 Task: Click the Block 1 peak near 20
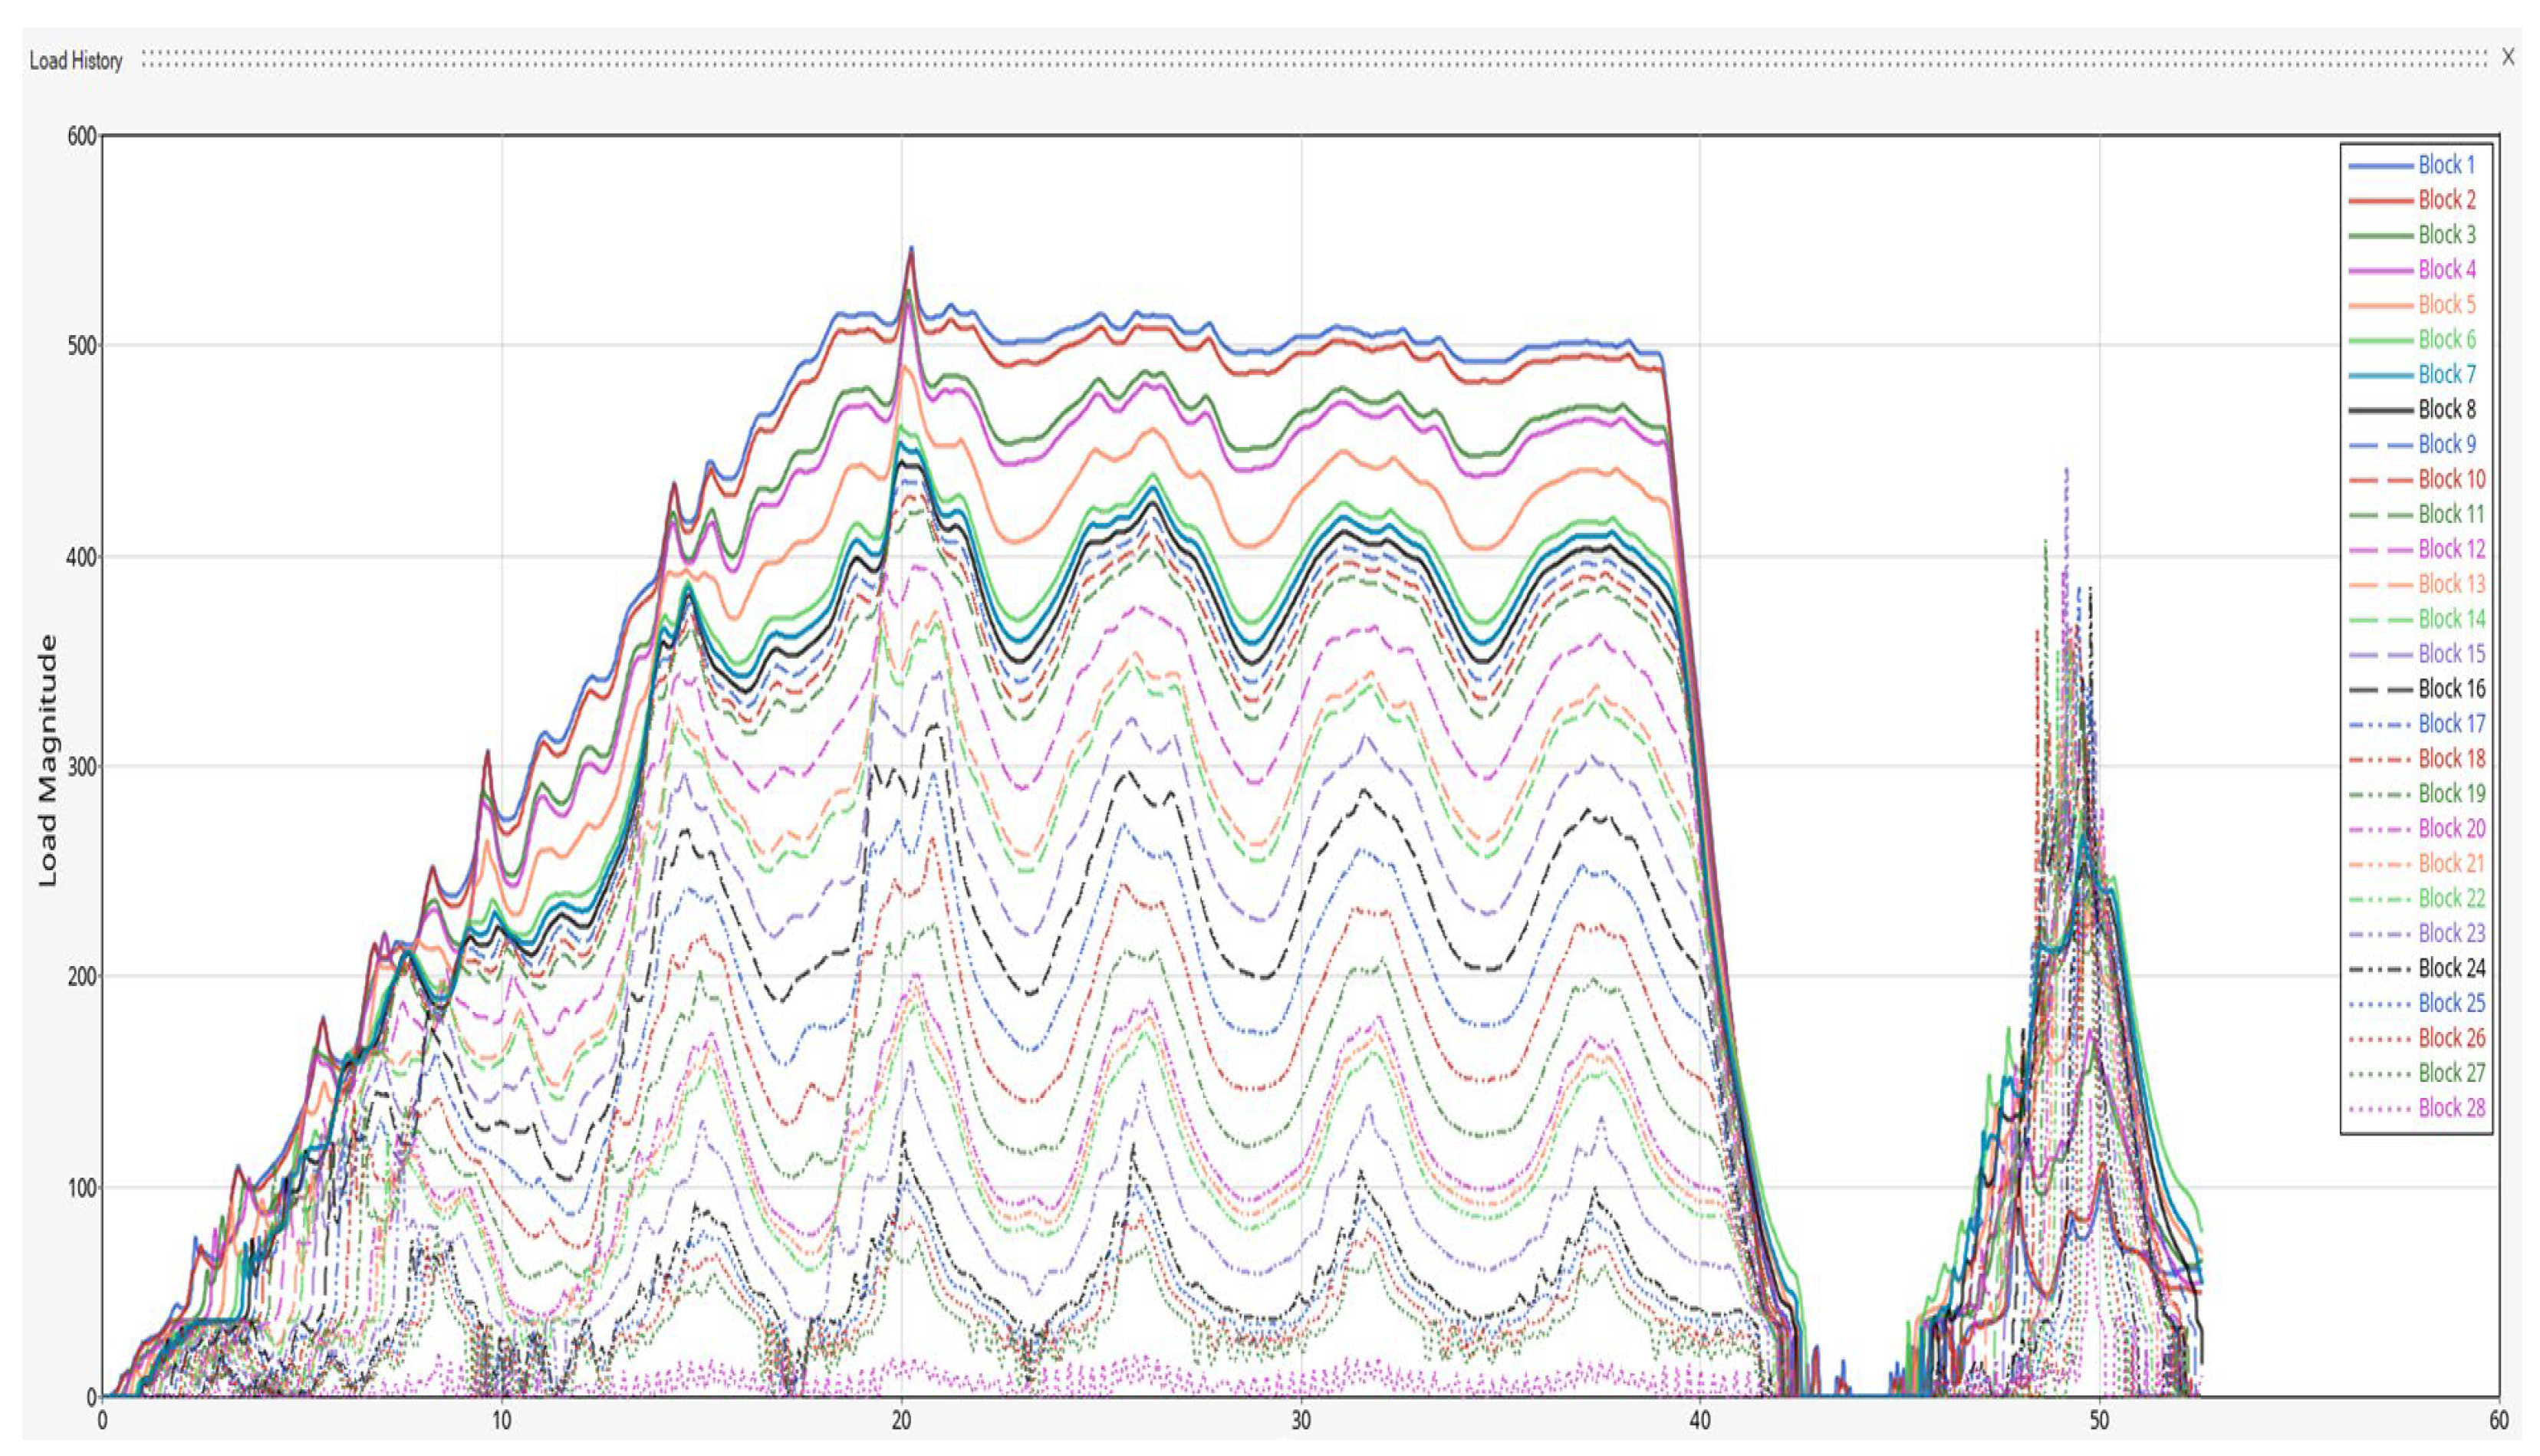click(x=911, y=250)
